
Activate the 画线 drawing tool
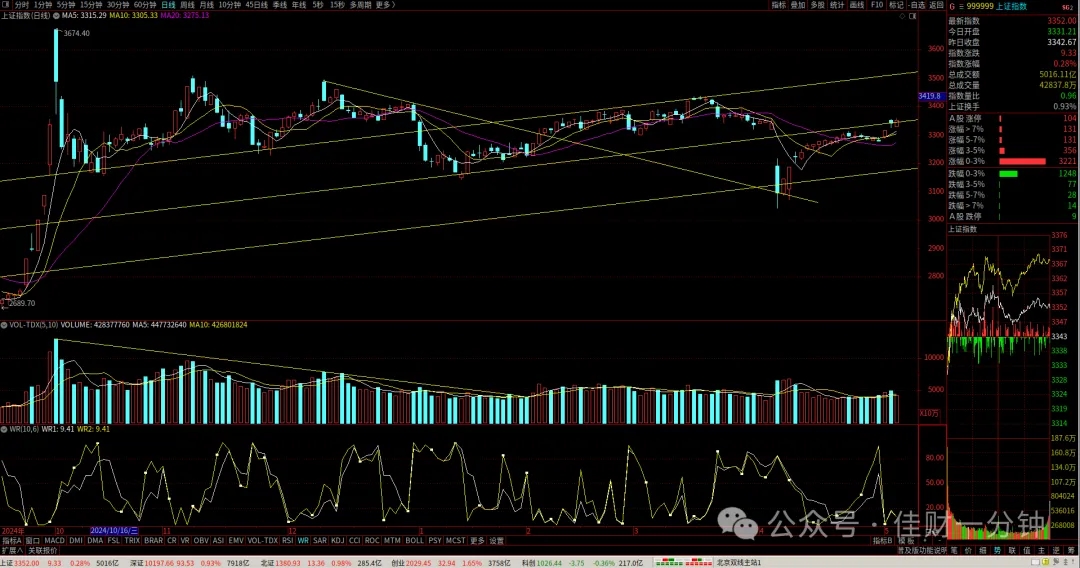tap(857, 5)
